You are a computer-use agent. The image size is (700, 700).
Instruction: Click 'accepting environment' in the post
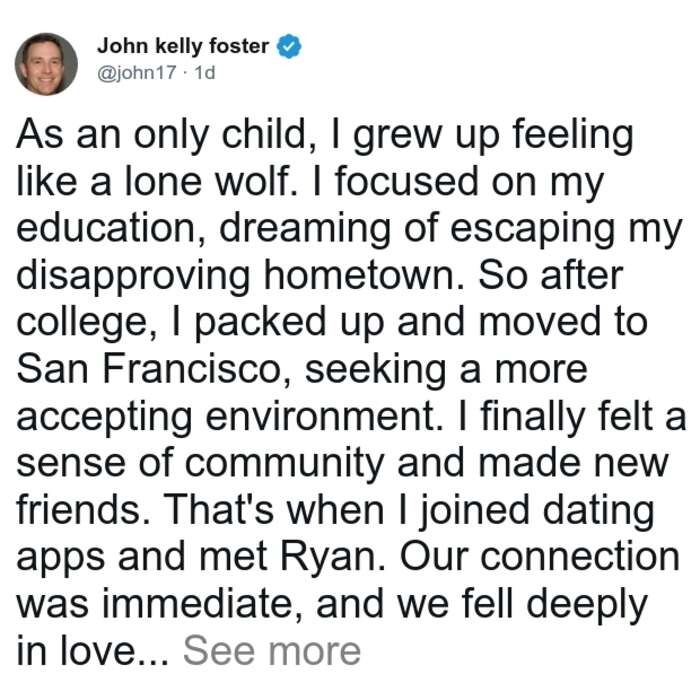click(230, 419)
